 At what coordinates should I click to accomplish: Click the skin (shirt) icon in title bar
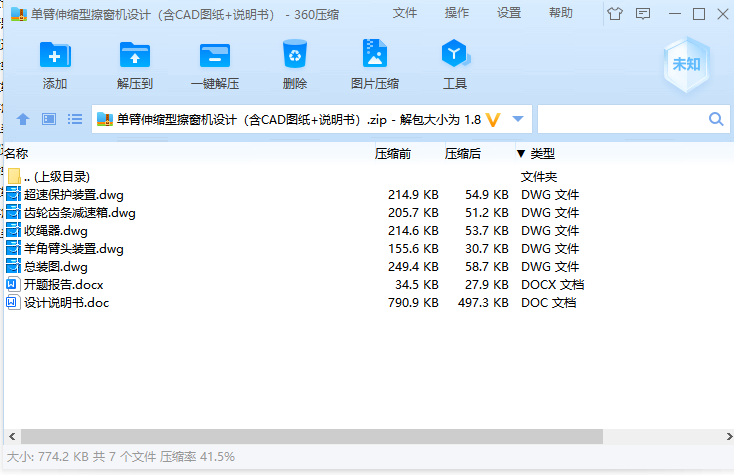(x=615, y=14)
